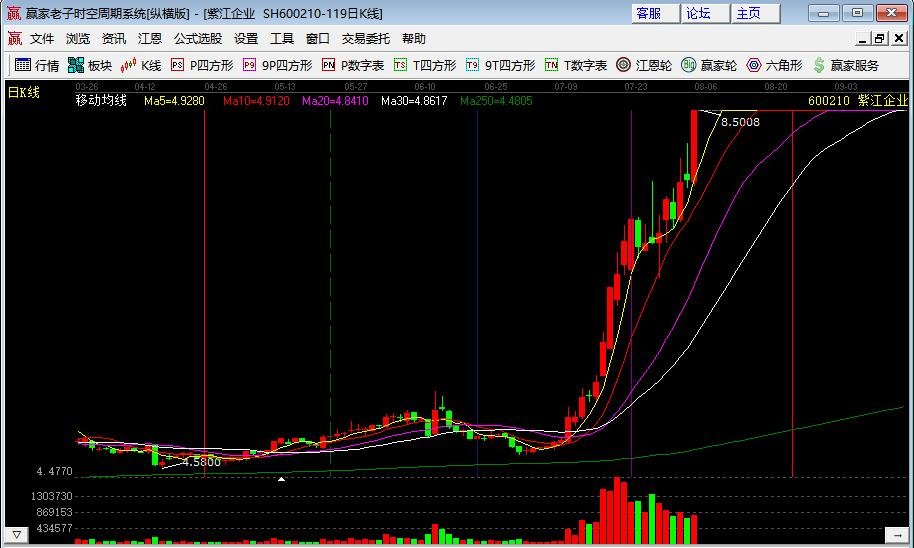Open the 窗口 menu
914x548 pixels.
pos(318,38)
